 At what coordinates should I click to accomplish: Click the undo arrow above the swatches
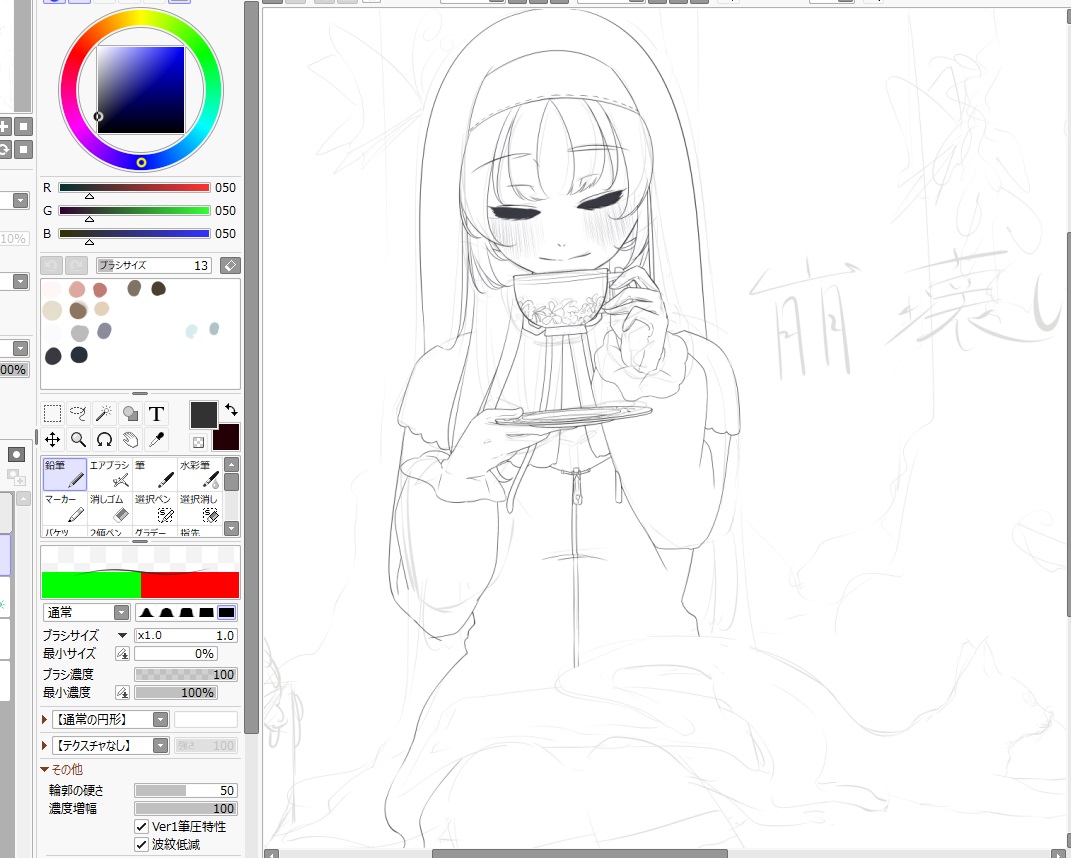tap(52, 265)
